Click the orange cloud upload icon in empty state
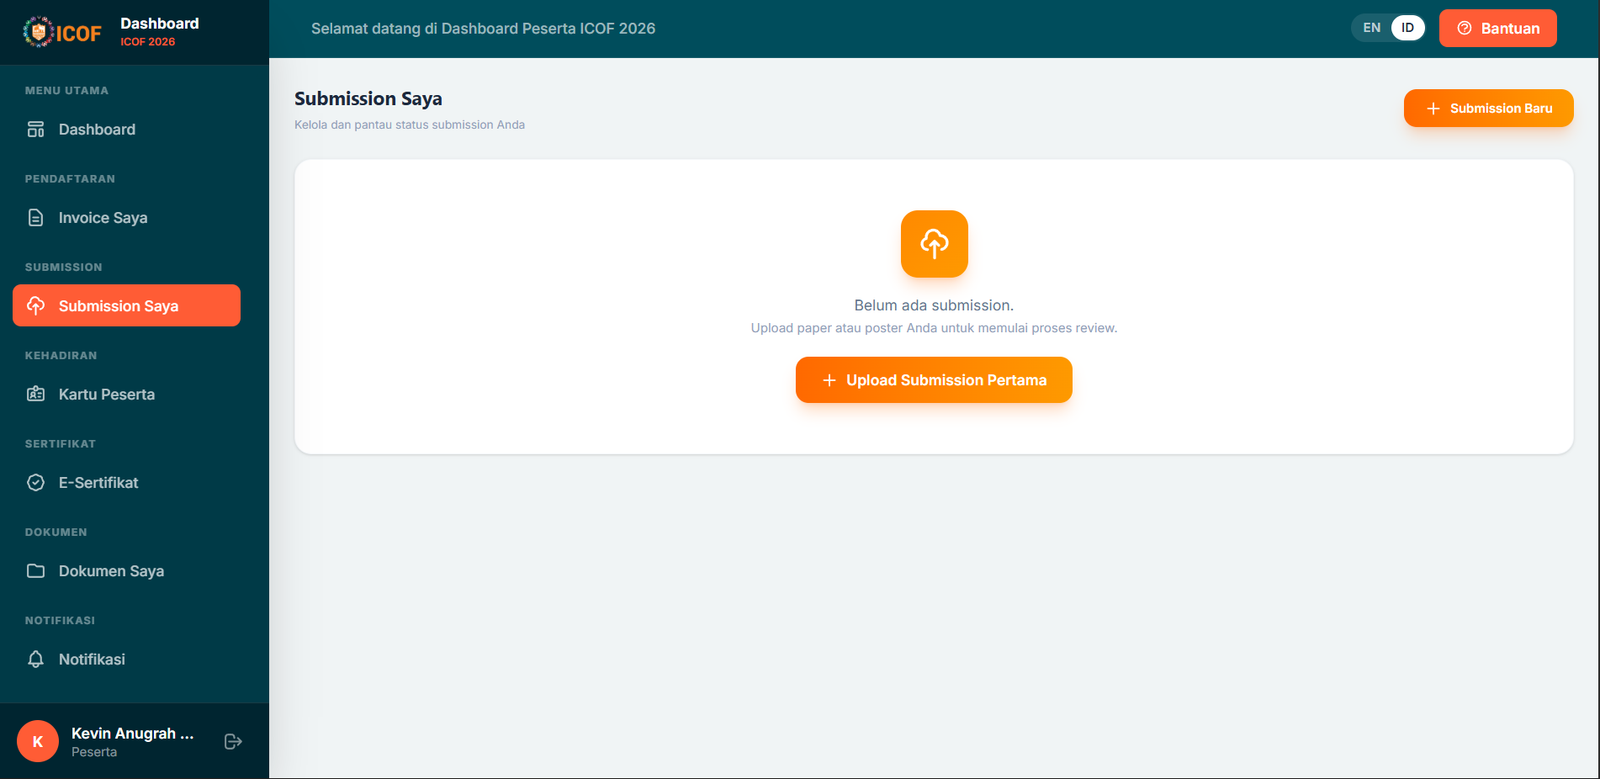Screen dimensions: 1600x779 (x=934, y=244)
